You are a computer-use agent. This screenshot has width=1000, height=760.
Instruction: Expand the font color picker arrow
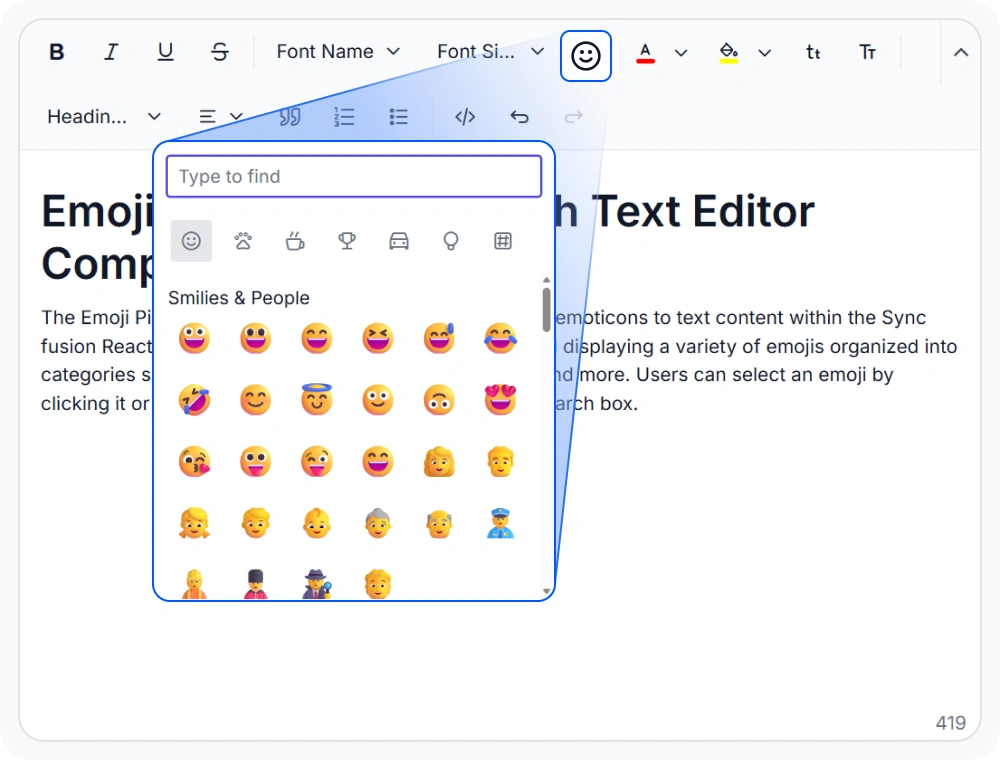coord(680,52)
